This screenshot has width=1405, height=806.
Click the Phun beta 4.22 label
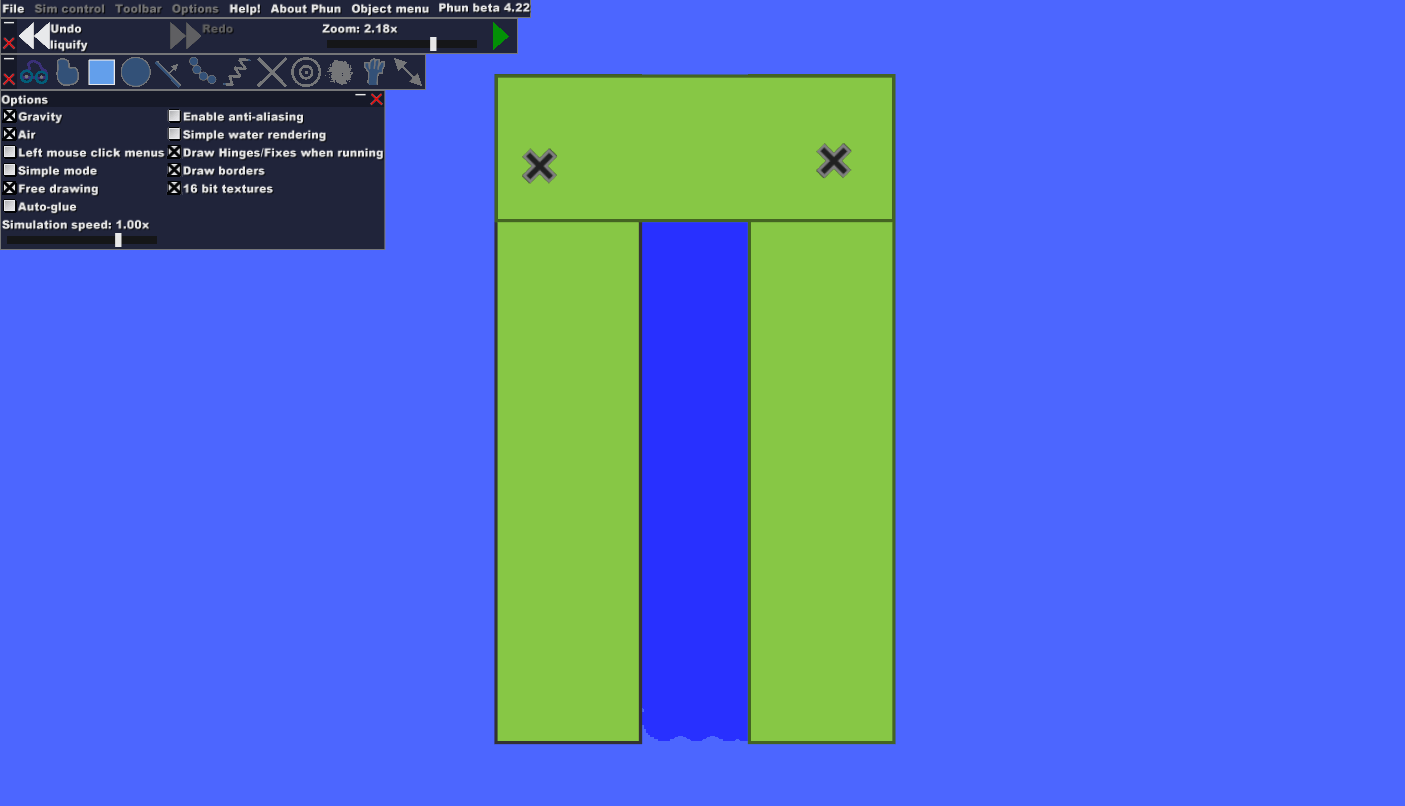click(484, 8)
